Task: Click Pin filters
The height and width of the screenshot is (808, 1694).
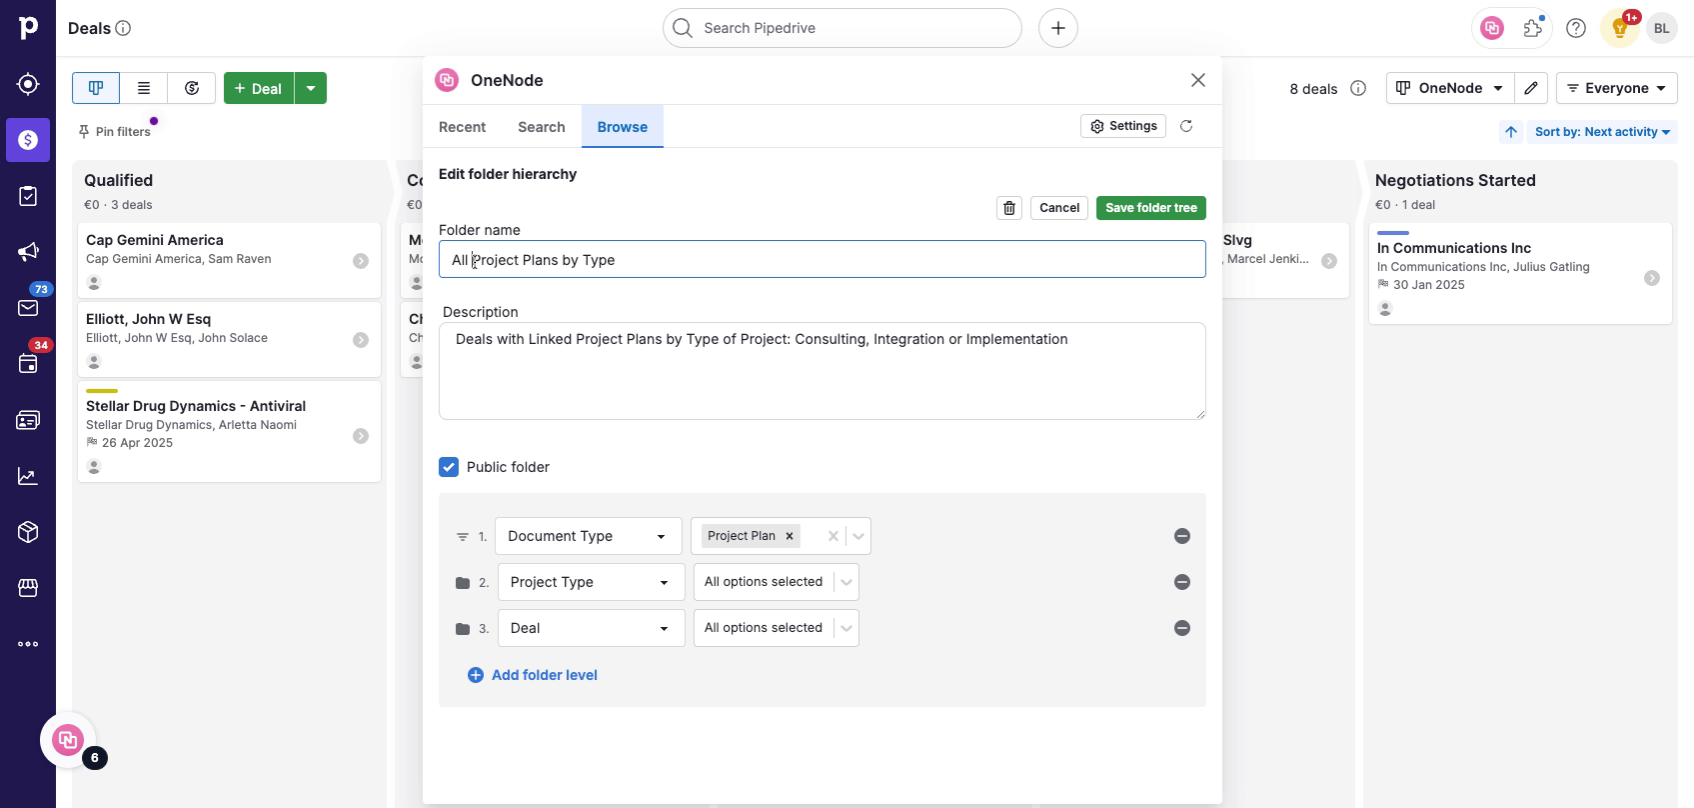Action: (115, 132)
